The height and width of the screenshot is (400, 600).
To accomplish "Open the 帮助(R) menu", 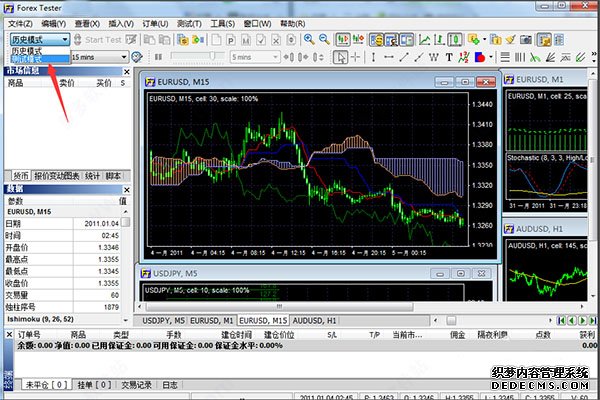I will pos(293,24).
